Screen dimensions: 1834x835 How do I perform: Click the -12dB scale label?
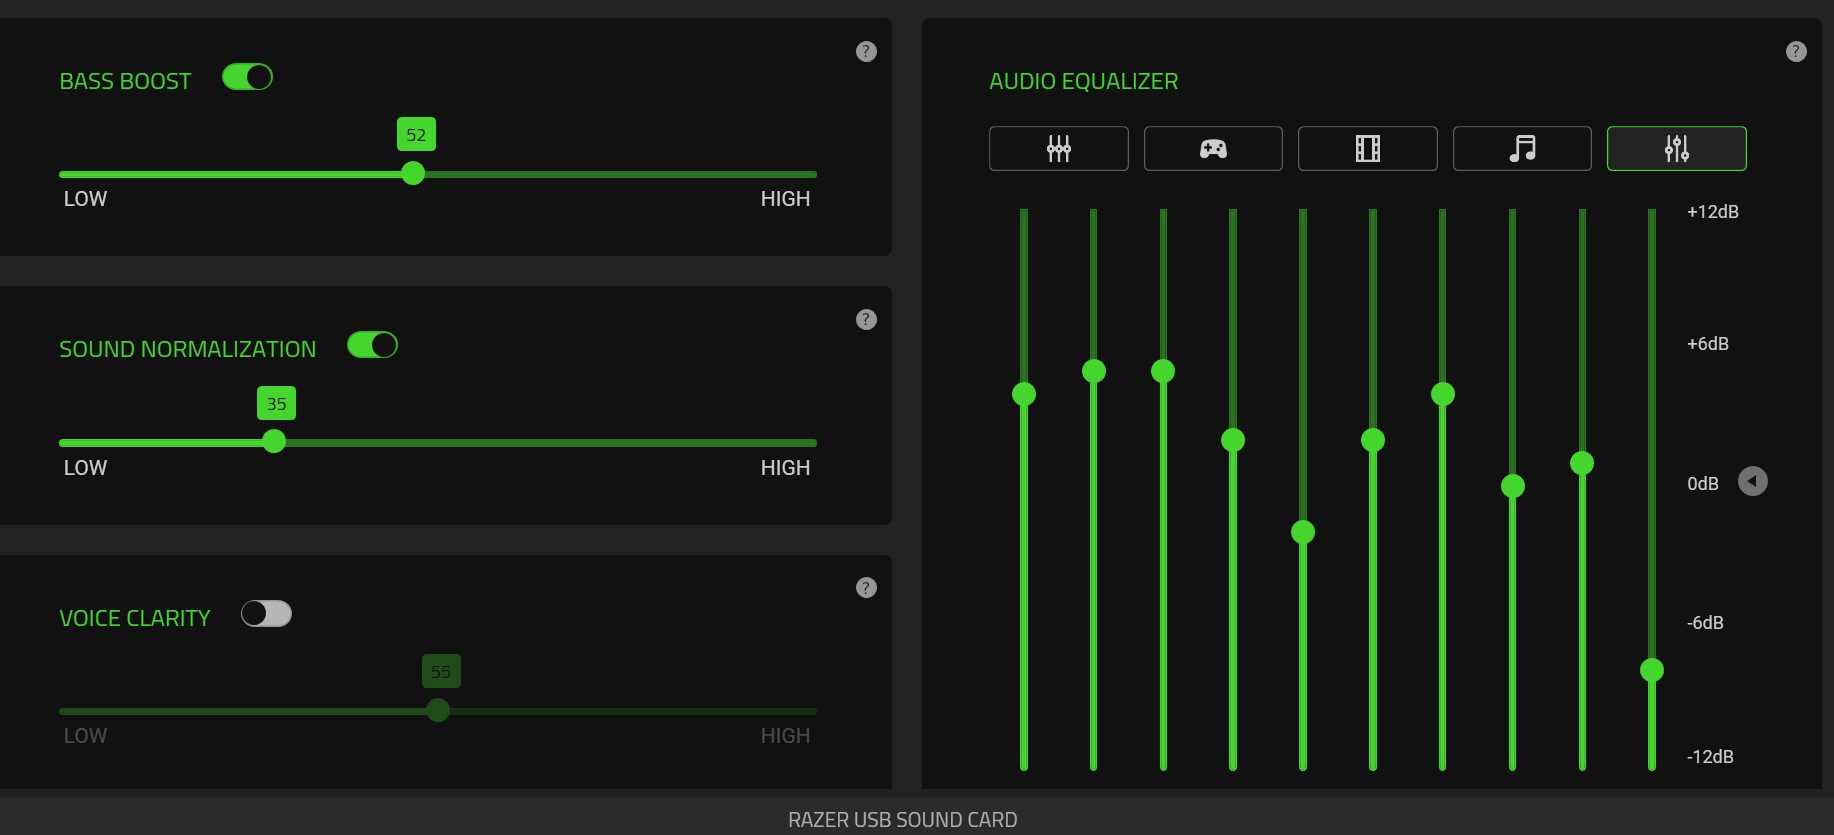pyautogui.click(x=1710, y=757)
